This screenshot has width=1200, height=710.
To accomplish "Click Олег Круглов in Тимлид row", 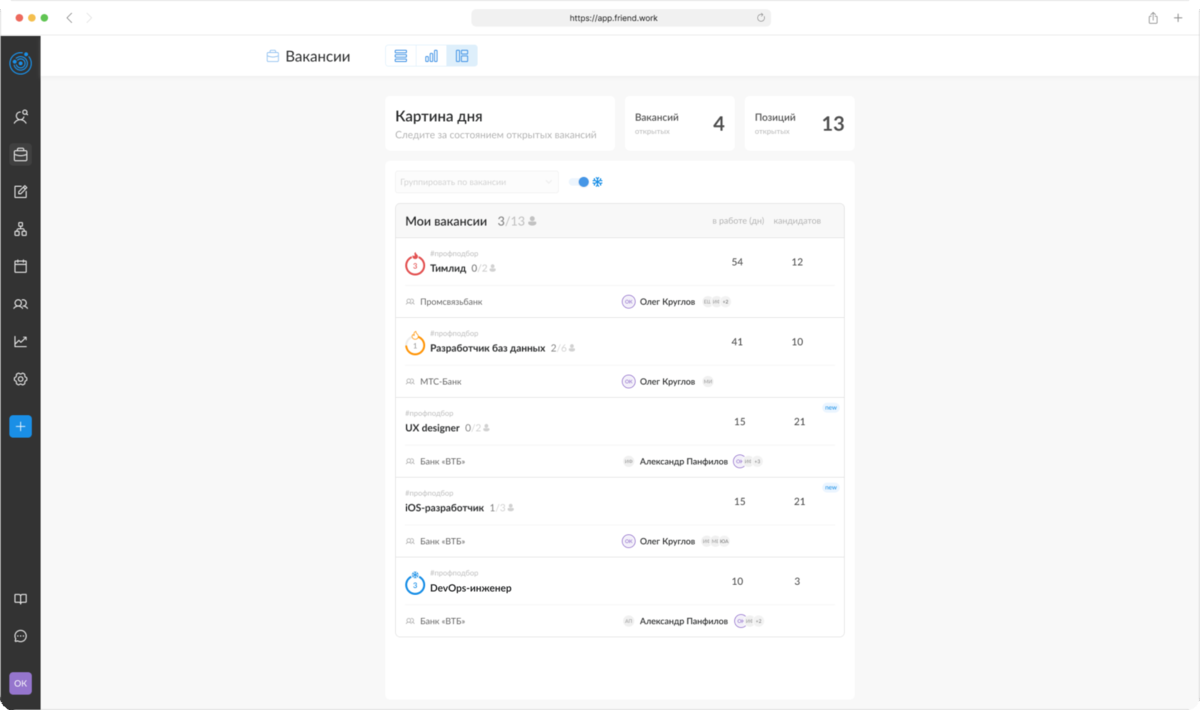I will [x=667, y=301].
